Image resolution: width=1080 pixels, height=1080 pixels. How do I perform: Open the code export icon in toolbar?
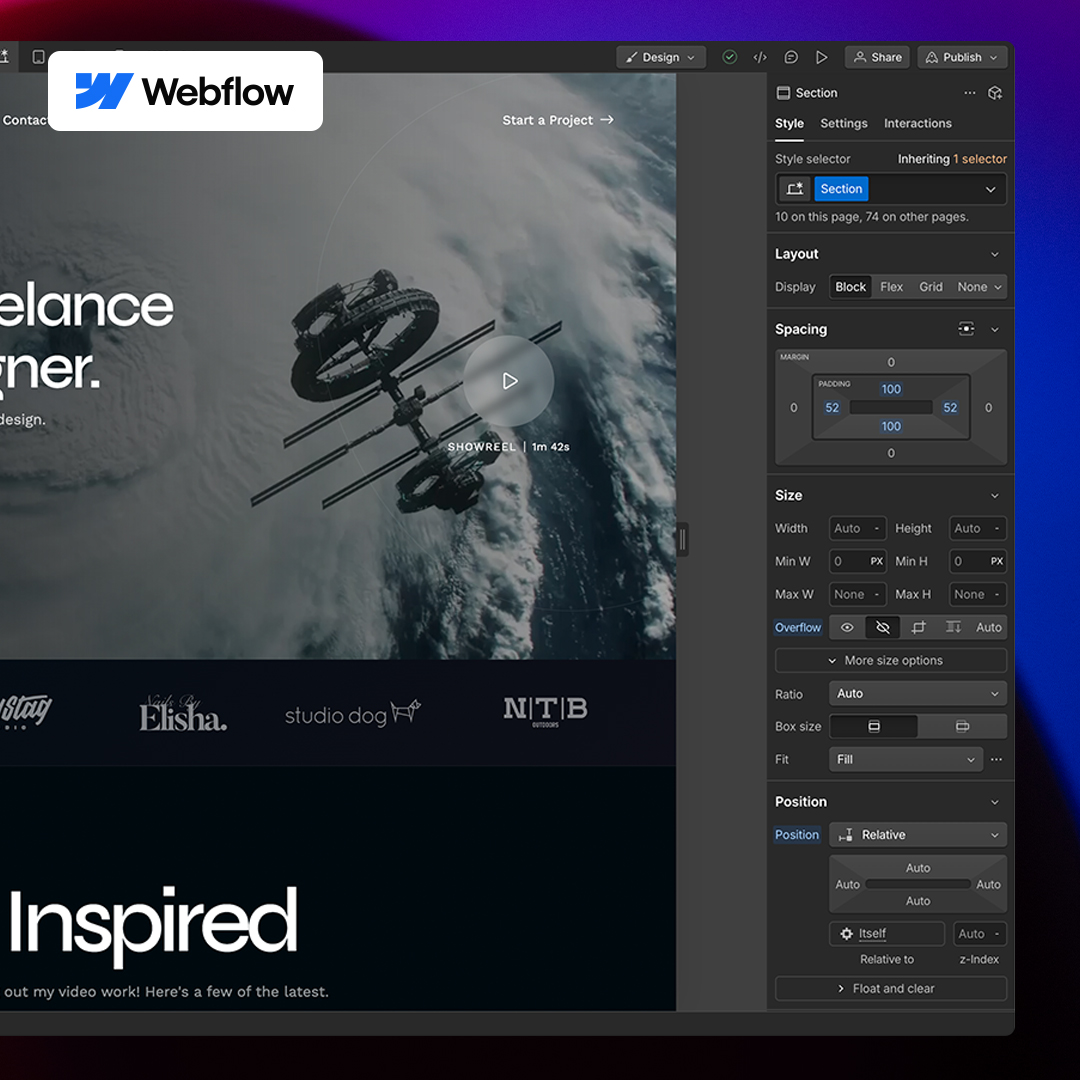(759, 57)
